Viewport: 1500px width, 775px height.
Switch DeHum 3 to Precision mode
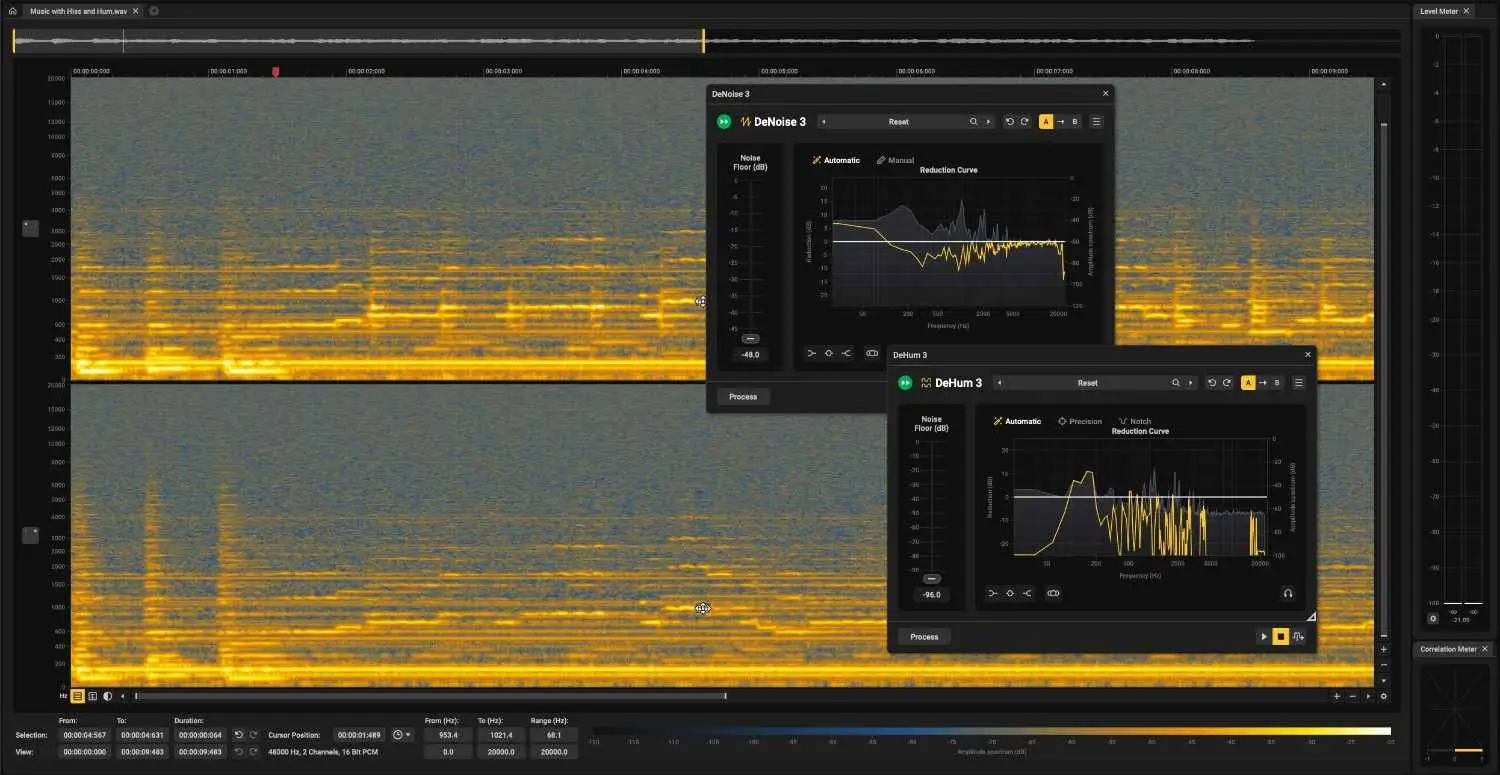click(1080, 421)
